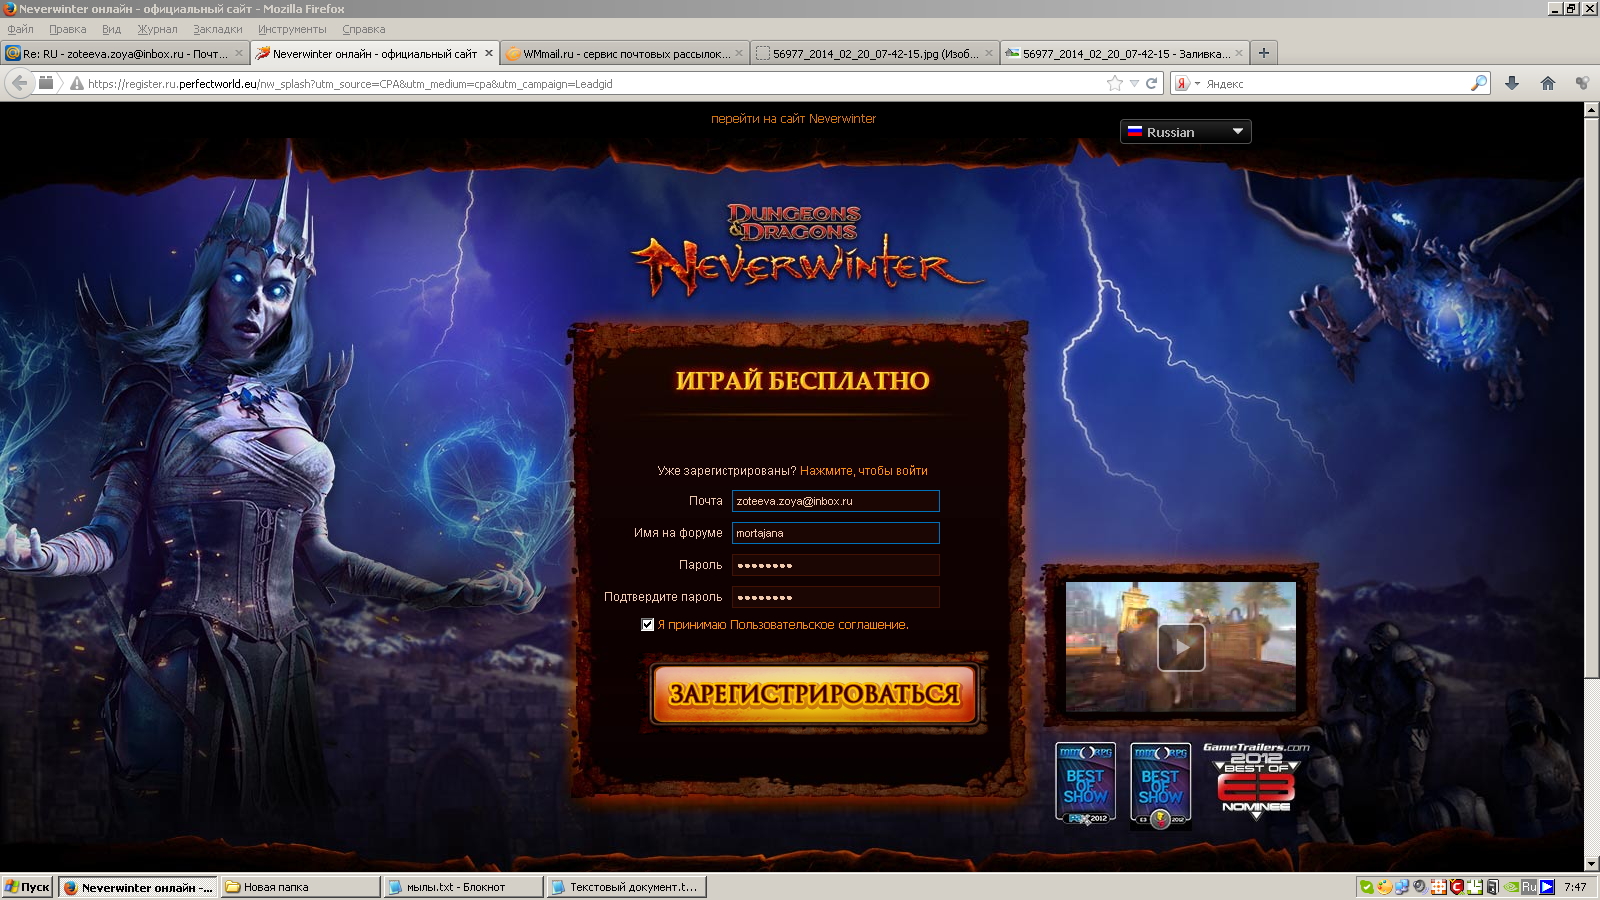This screenshot has height=900, width=1600.
Task: Click the green-cornered square tray icon
Action: pos(1475,887)
